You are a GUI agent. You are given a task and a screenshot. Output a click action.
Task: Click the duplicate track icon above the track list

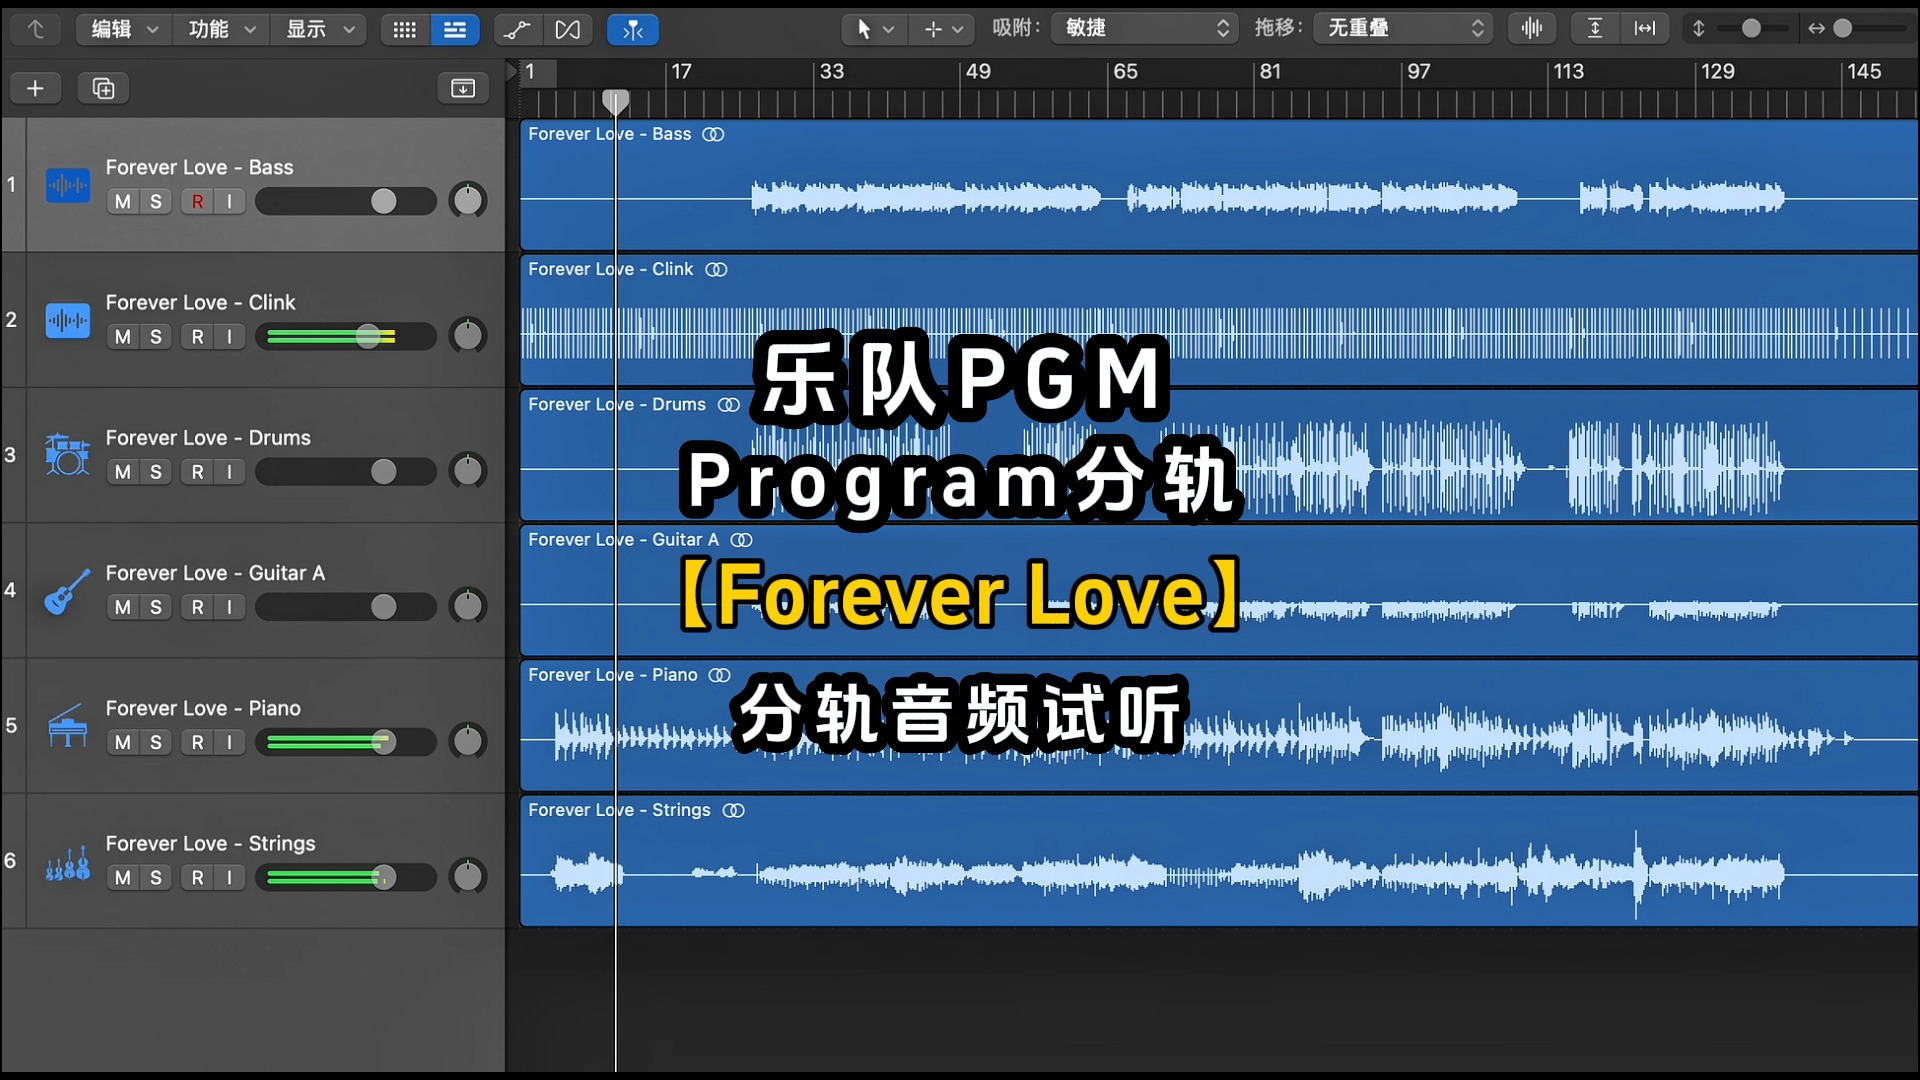point(103,88)
